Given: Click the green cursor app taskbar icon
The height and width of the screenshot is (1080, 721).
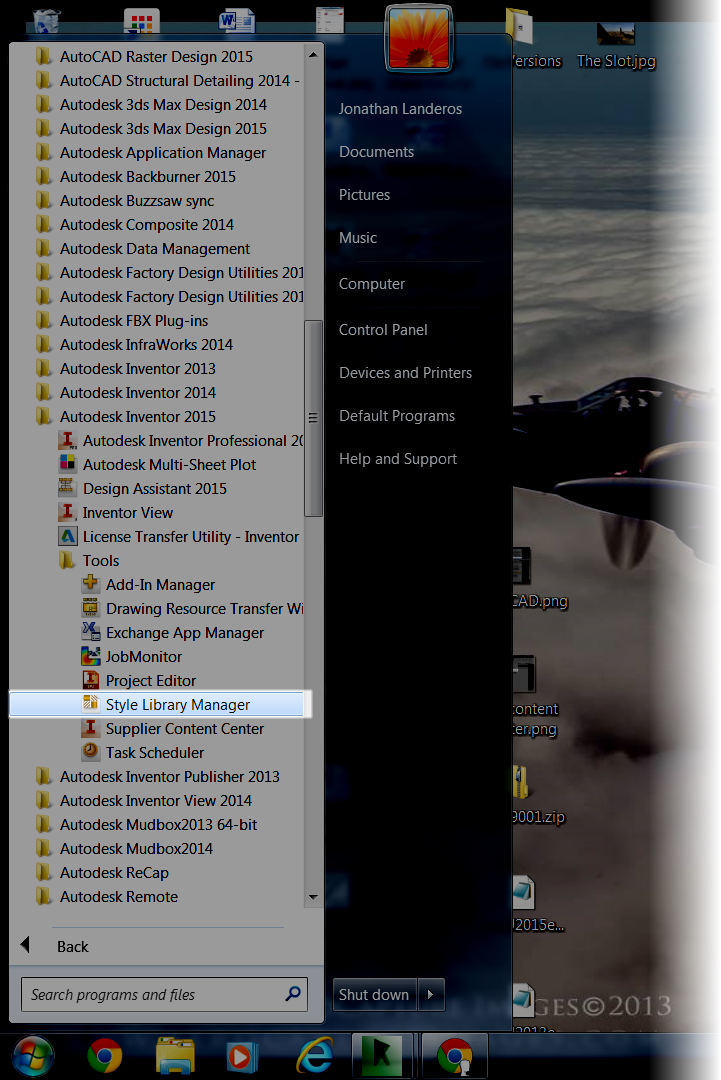Looking at the screenshot, I should pyautogui.click(x=382, y=1055).
